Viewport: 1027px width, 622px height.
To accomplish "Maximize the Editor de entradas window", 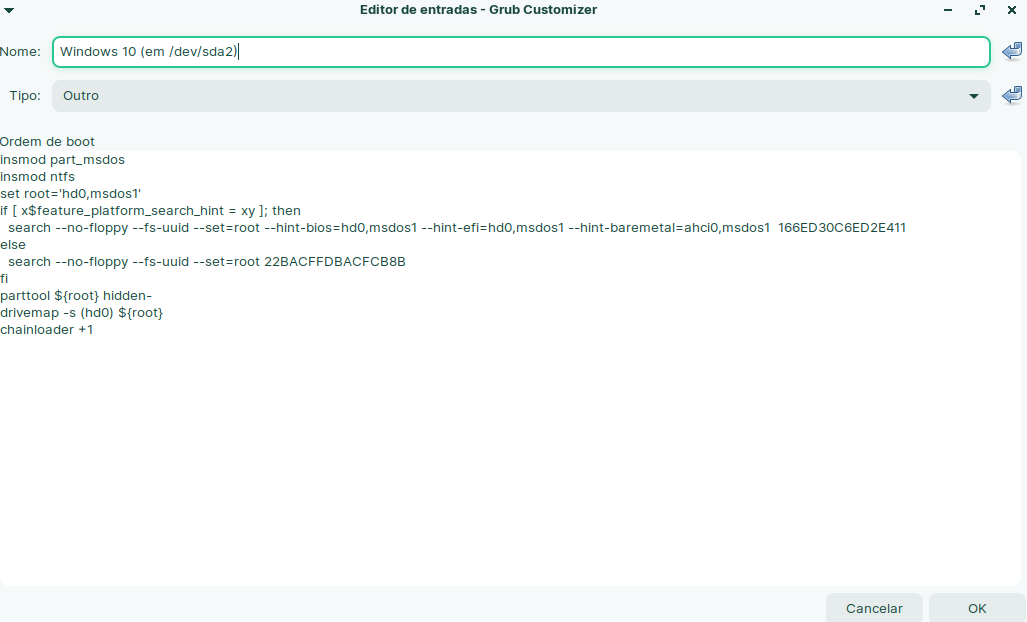I will click(980, 10).
